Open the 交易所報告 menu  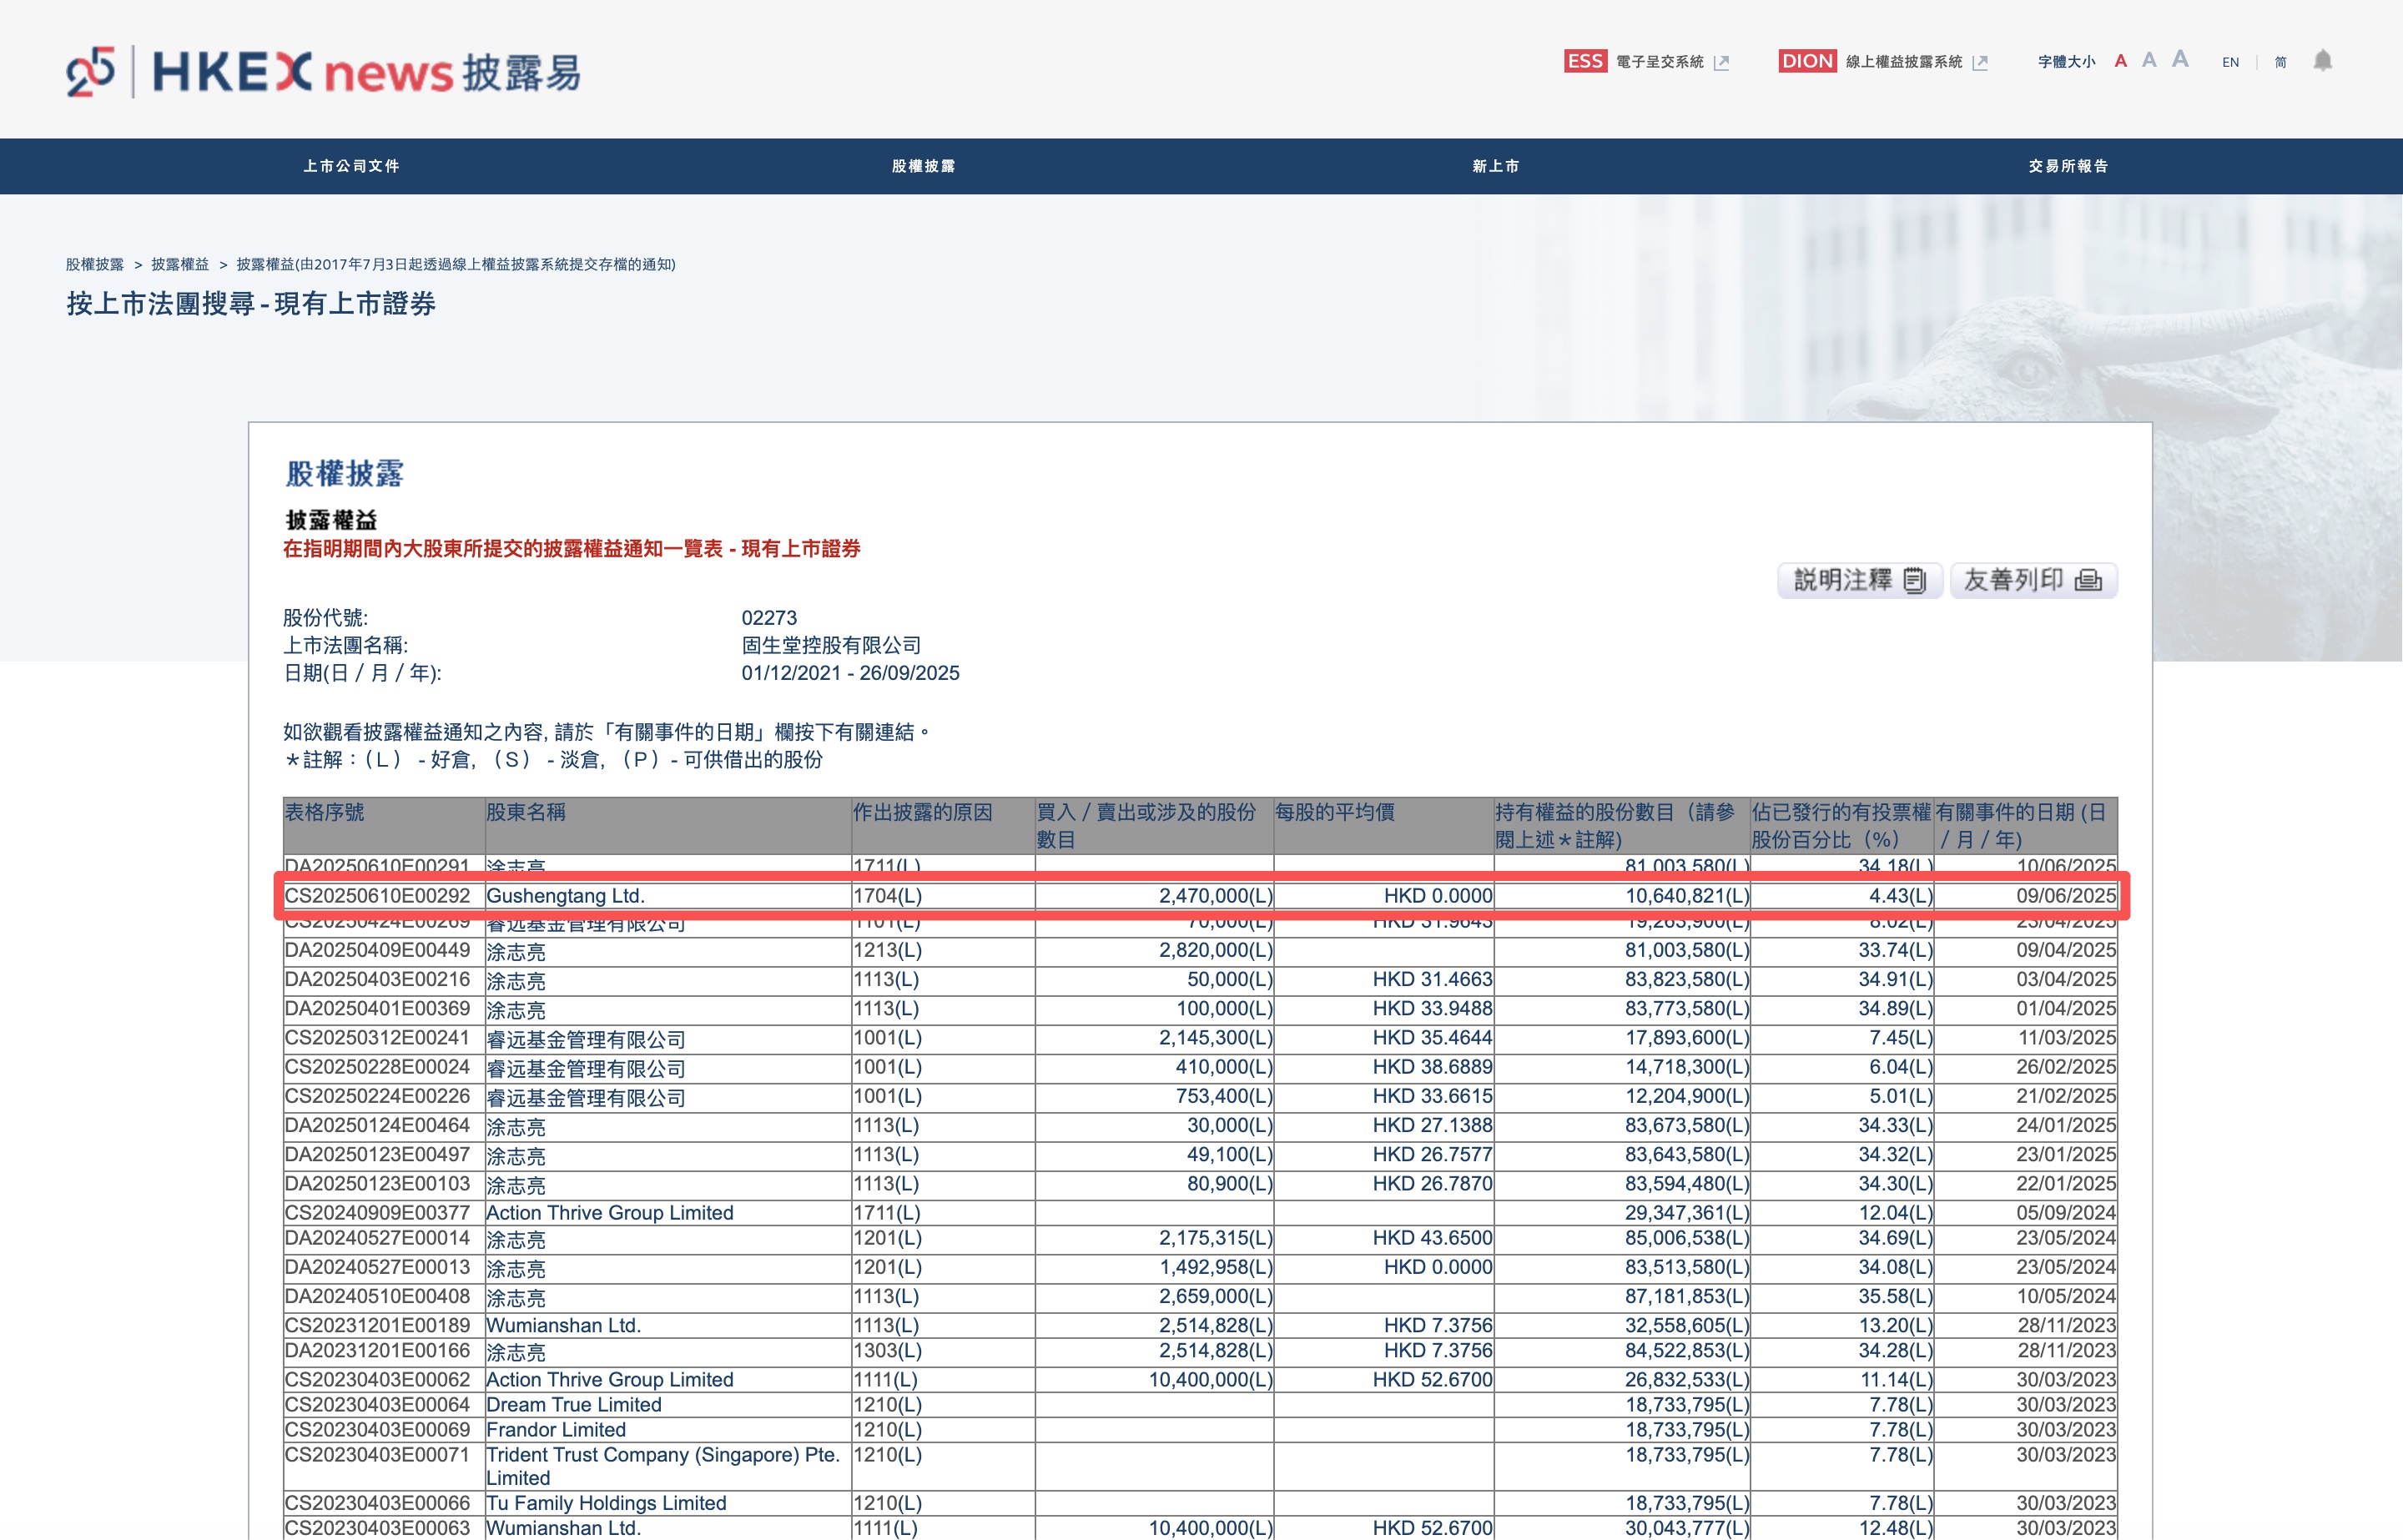(x=2068, y=166)
